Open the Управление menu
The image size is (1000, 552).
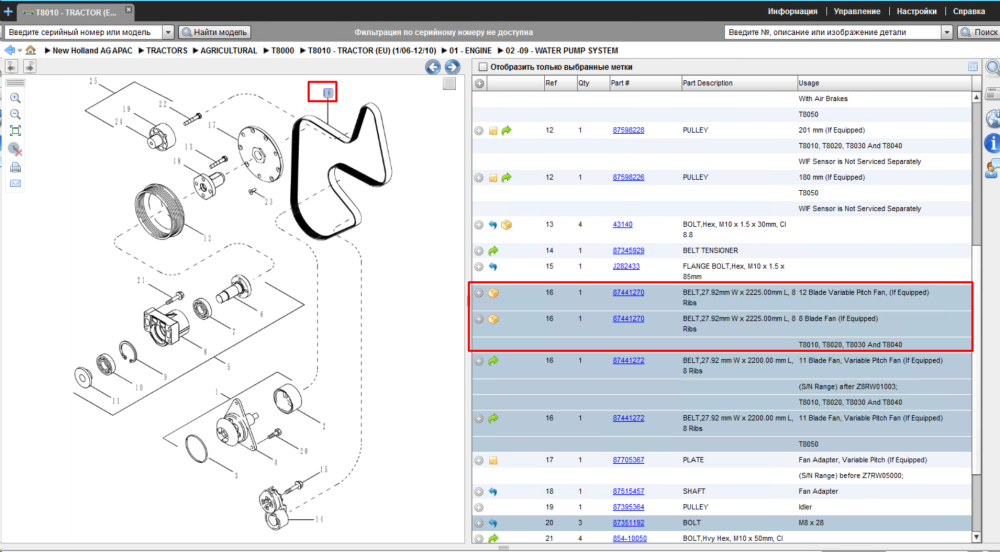click(x=857, y=11)
